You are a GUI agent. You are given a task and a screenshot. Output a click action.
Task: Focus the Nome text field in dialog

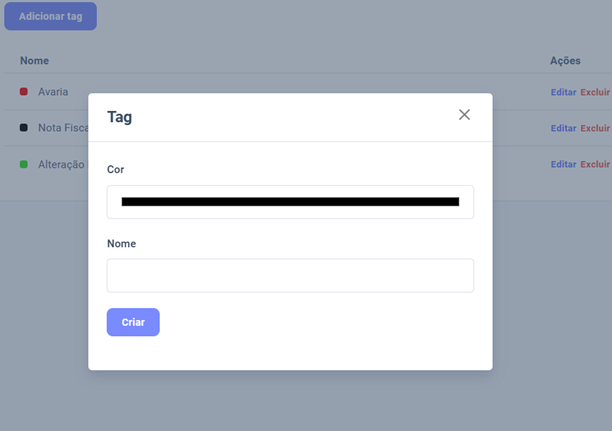click(290, 275)
